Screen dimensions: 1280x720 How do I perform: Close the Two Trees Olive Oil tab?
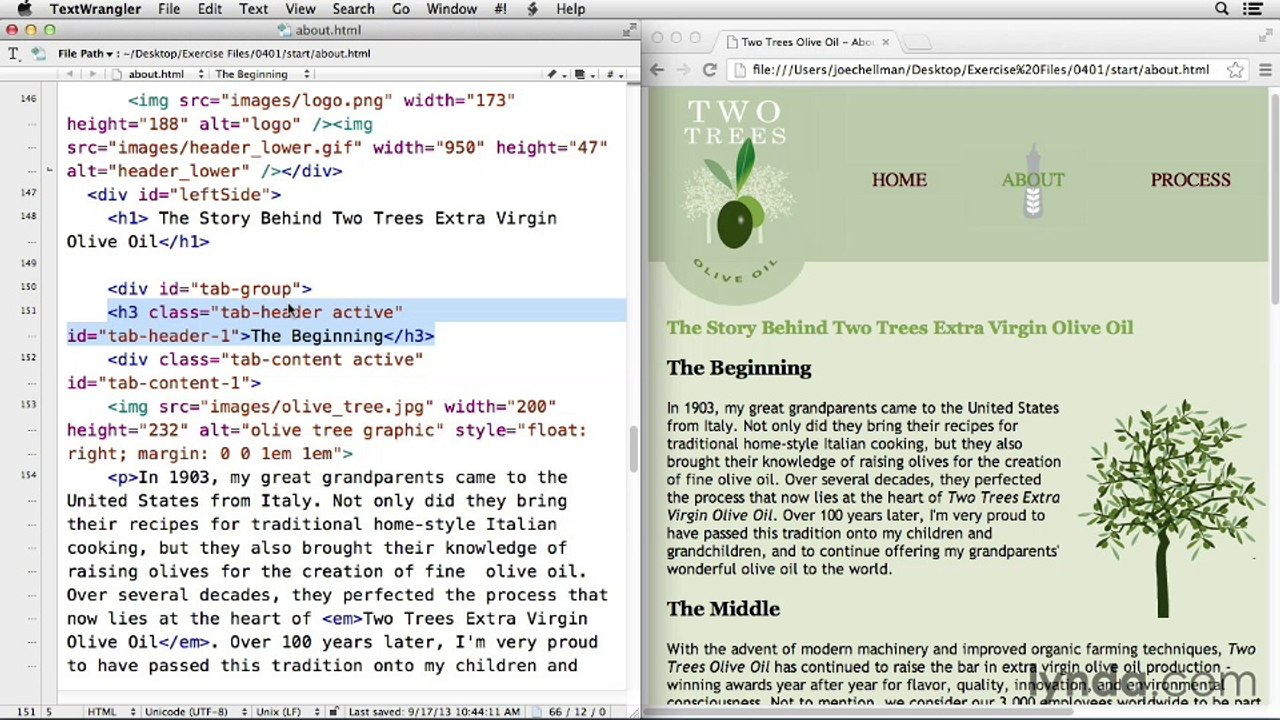pos(885,42)
